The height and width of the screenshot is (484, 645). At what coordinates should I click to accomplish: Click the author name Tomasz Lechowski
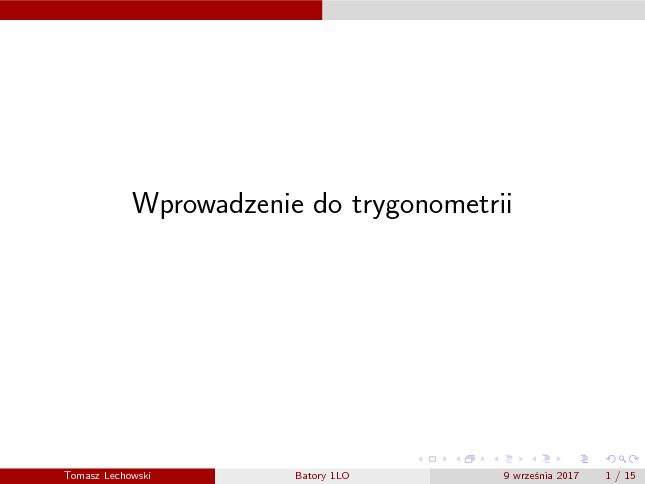coord(107,476)
